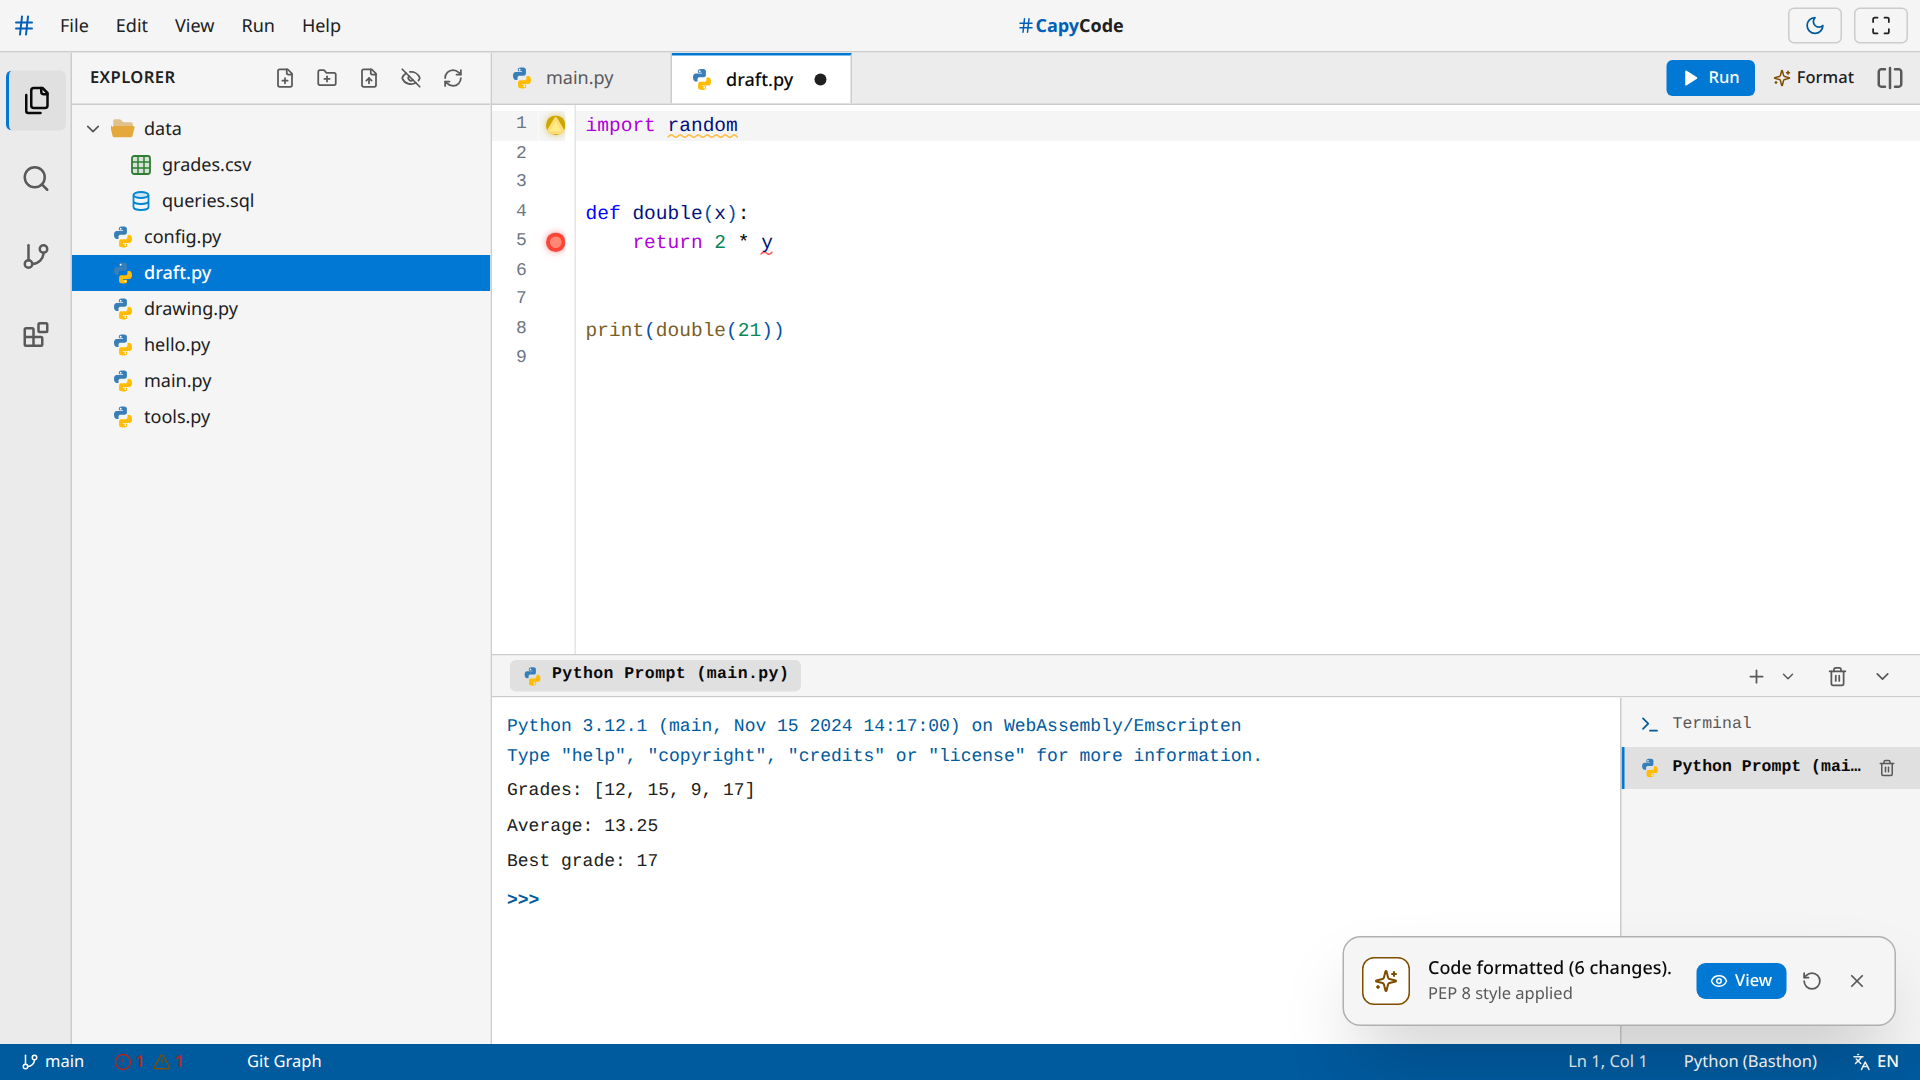The height and width of the screenshot is (1080, 1920).
Task: Click the New Folder icon in Explorer
Action: click(x=327, y=78)
